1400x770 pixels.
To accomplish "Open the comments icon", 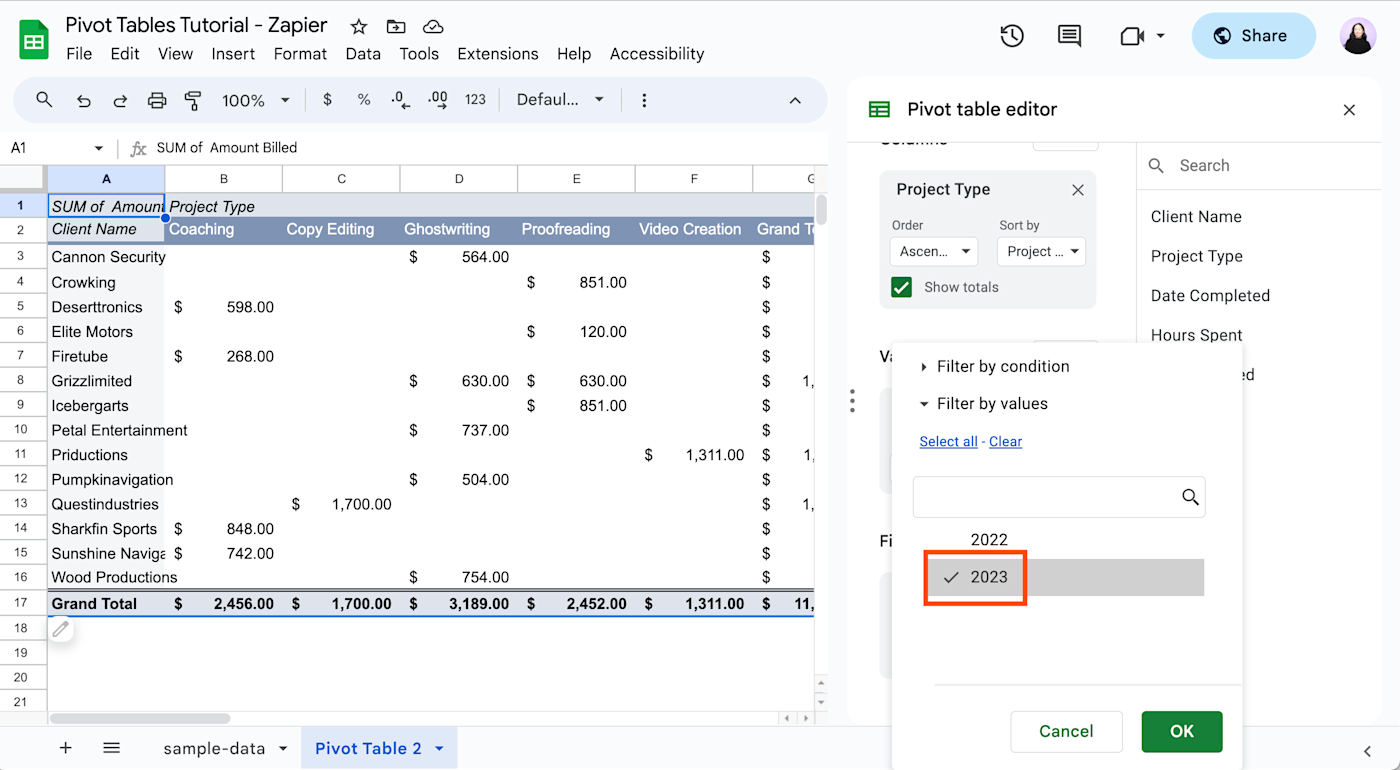I will pos(1069,36).
